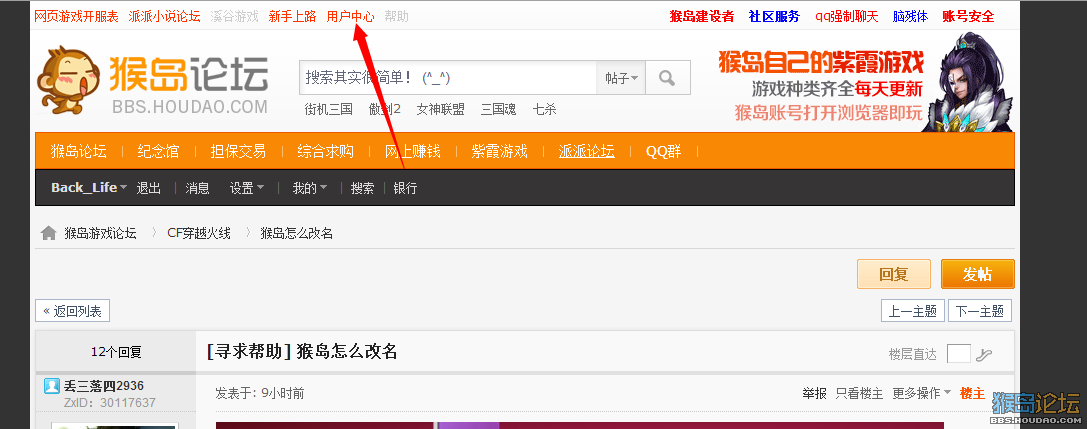This screenshot has height=429, width=1087.
Task: Open the 帖子 search type dropdown
Action: [621, 78]
